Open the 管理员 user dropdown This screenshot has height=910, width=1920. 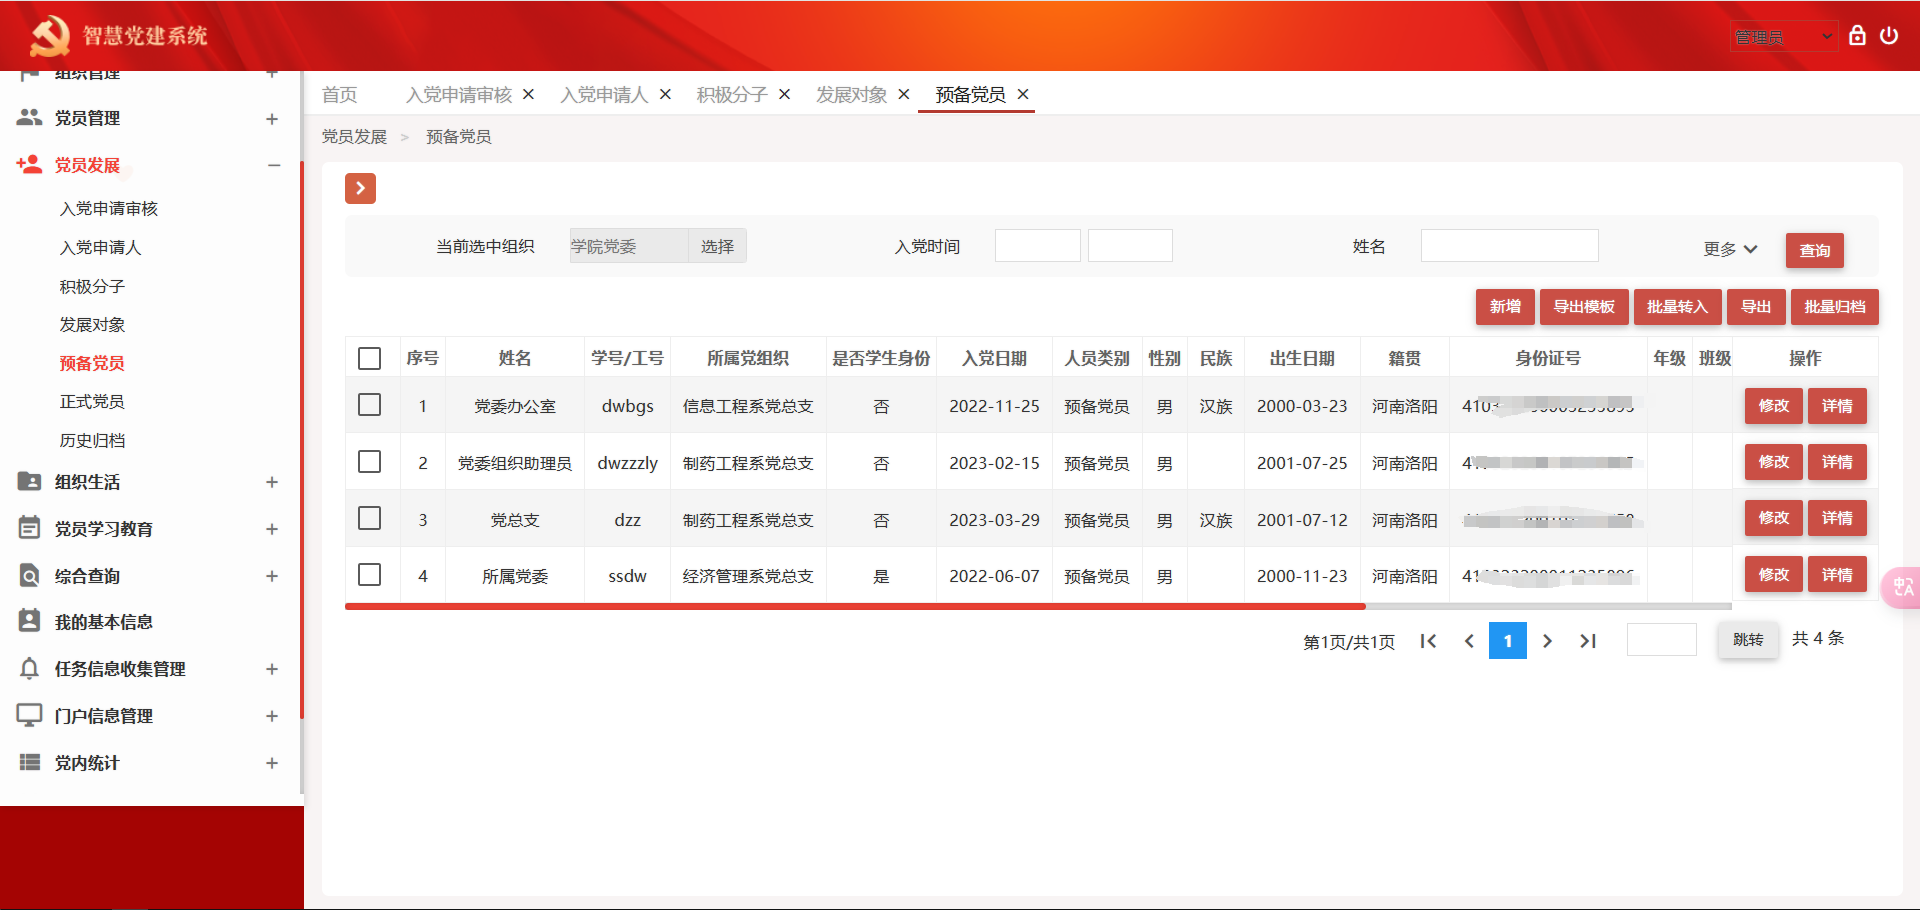[x=1784, y=37]
